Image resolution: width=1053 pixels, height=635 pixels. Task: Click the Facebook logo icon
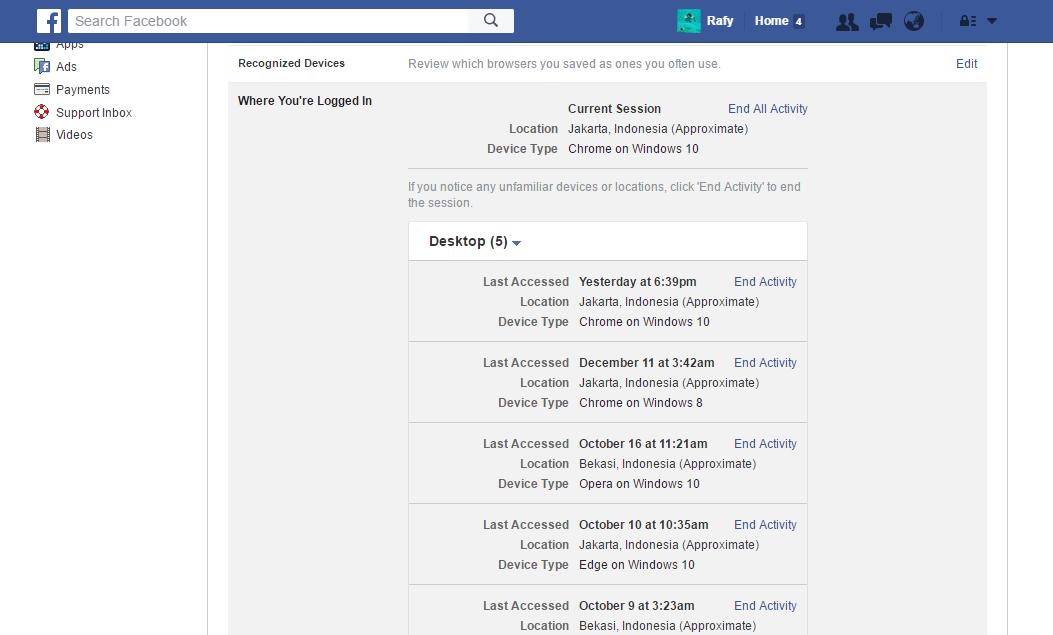pyautogui.click(x=49, y=21)
